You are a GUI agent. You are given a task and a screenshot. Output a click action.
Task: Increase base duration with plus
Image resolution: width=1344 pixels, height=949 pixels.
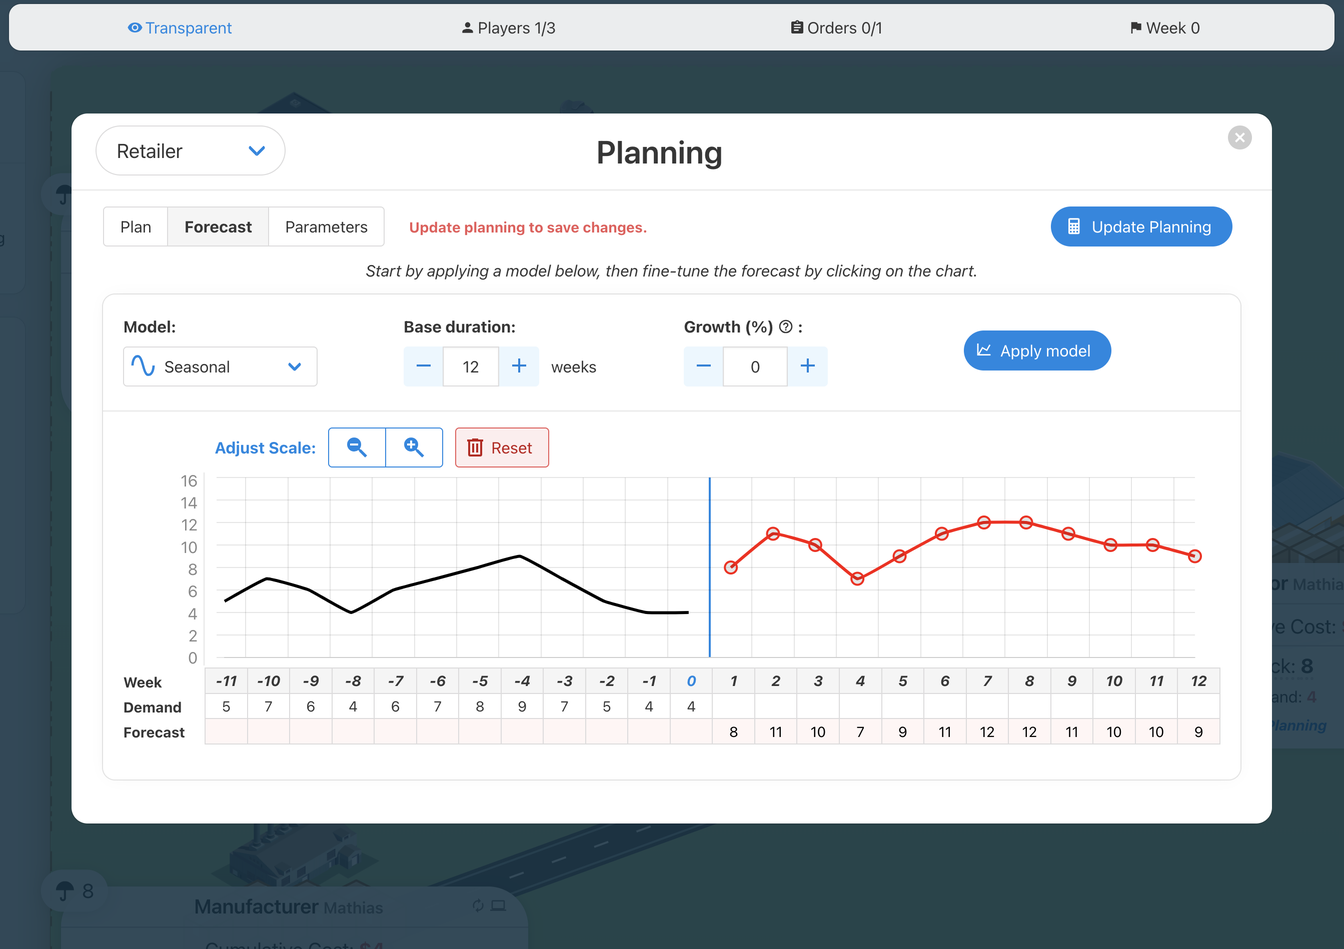519,367
